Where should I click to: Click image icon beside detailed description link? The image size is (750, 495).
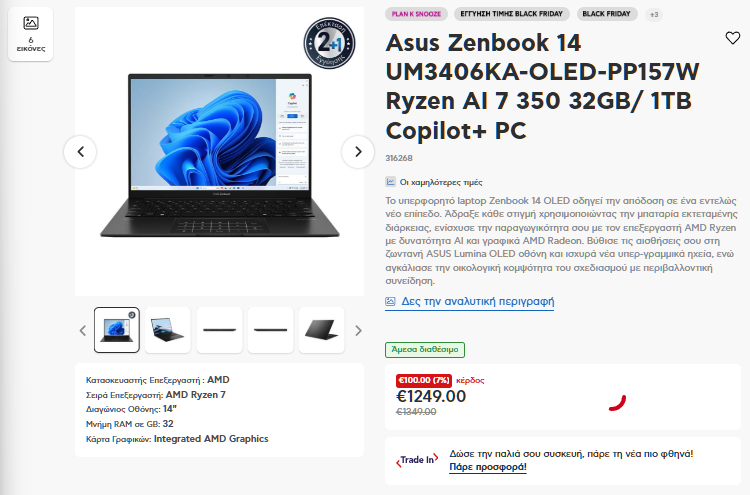coord(390,301)
